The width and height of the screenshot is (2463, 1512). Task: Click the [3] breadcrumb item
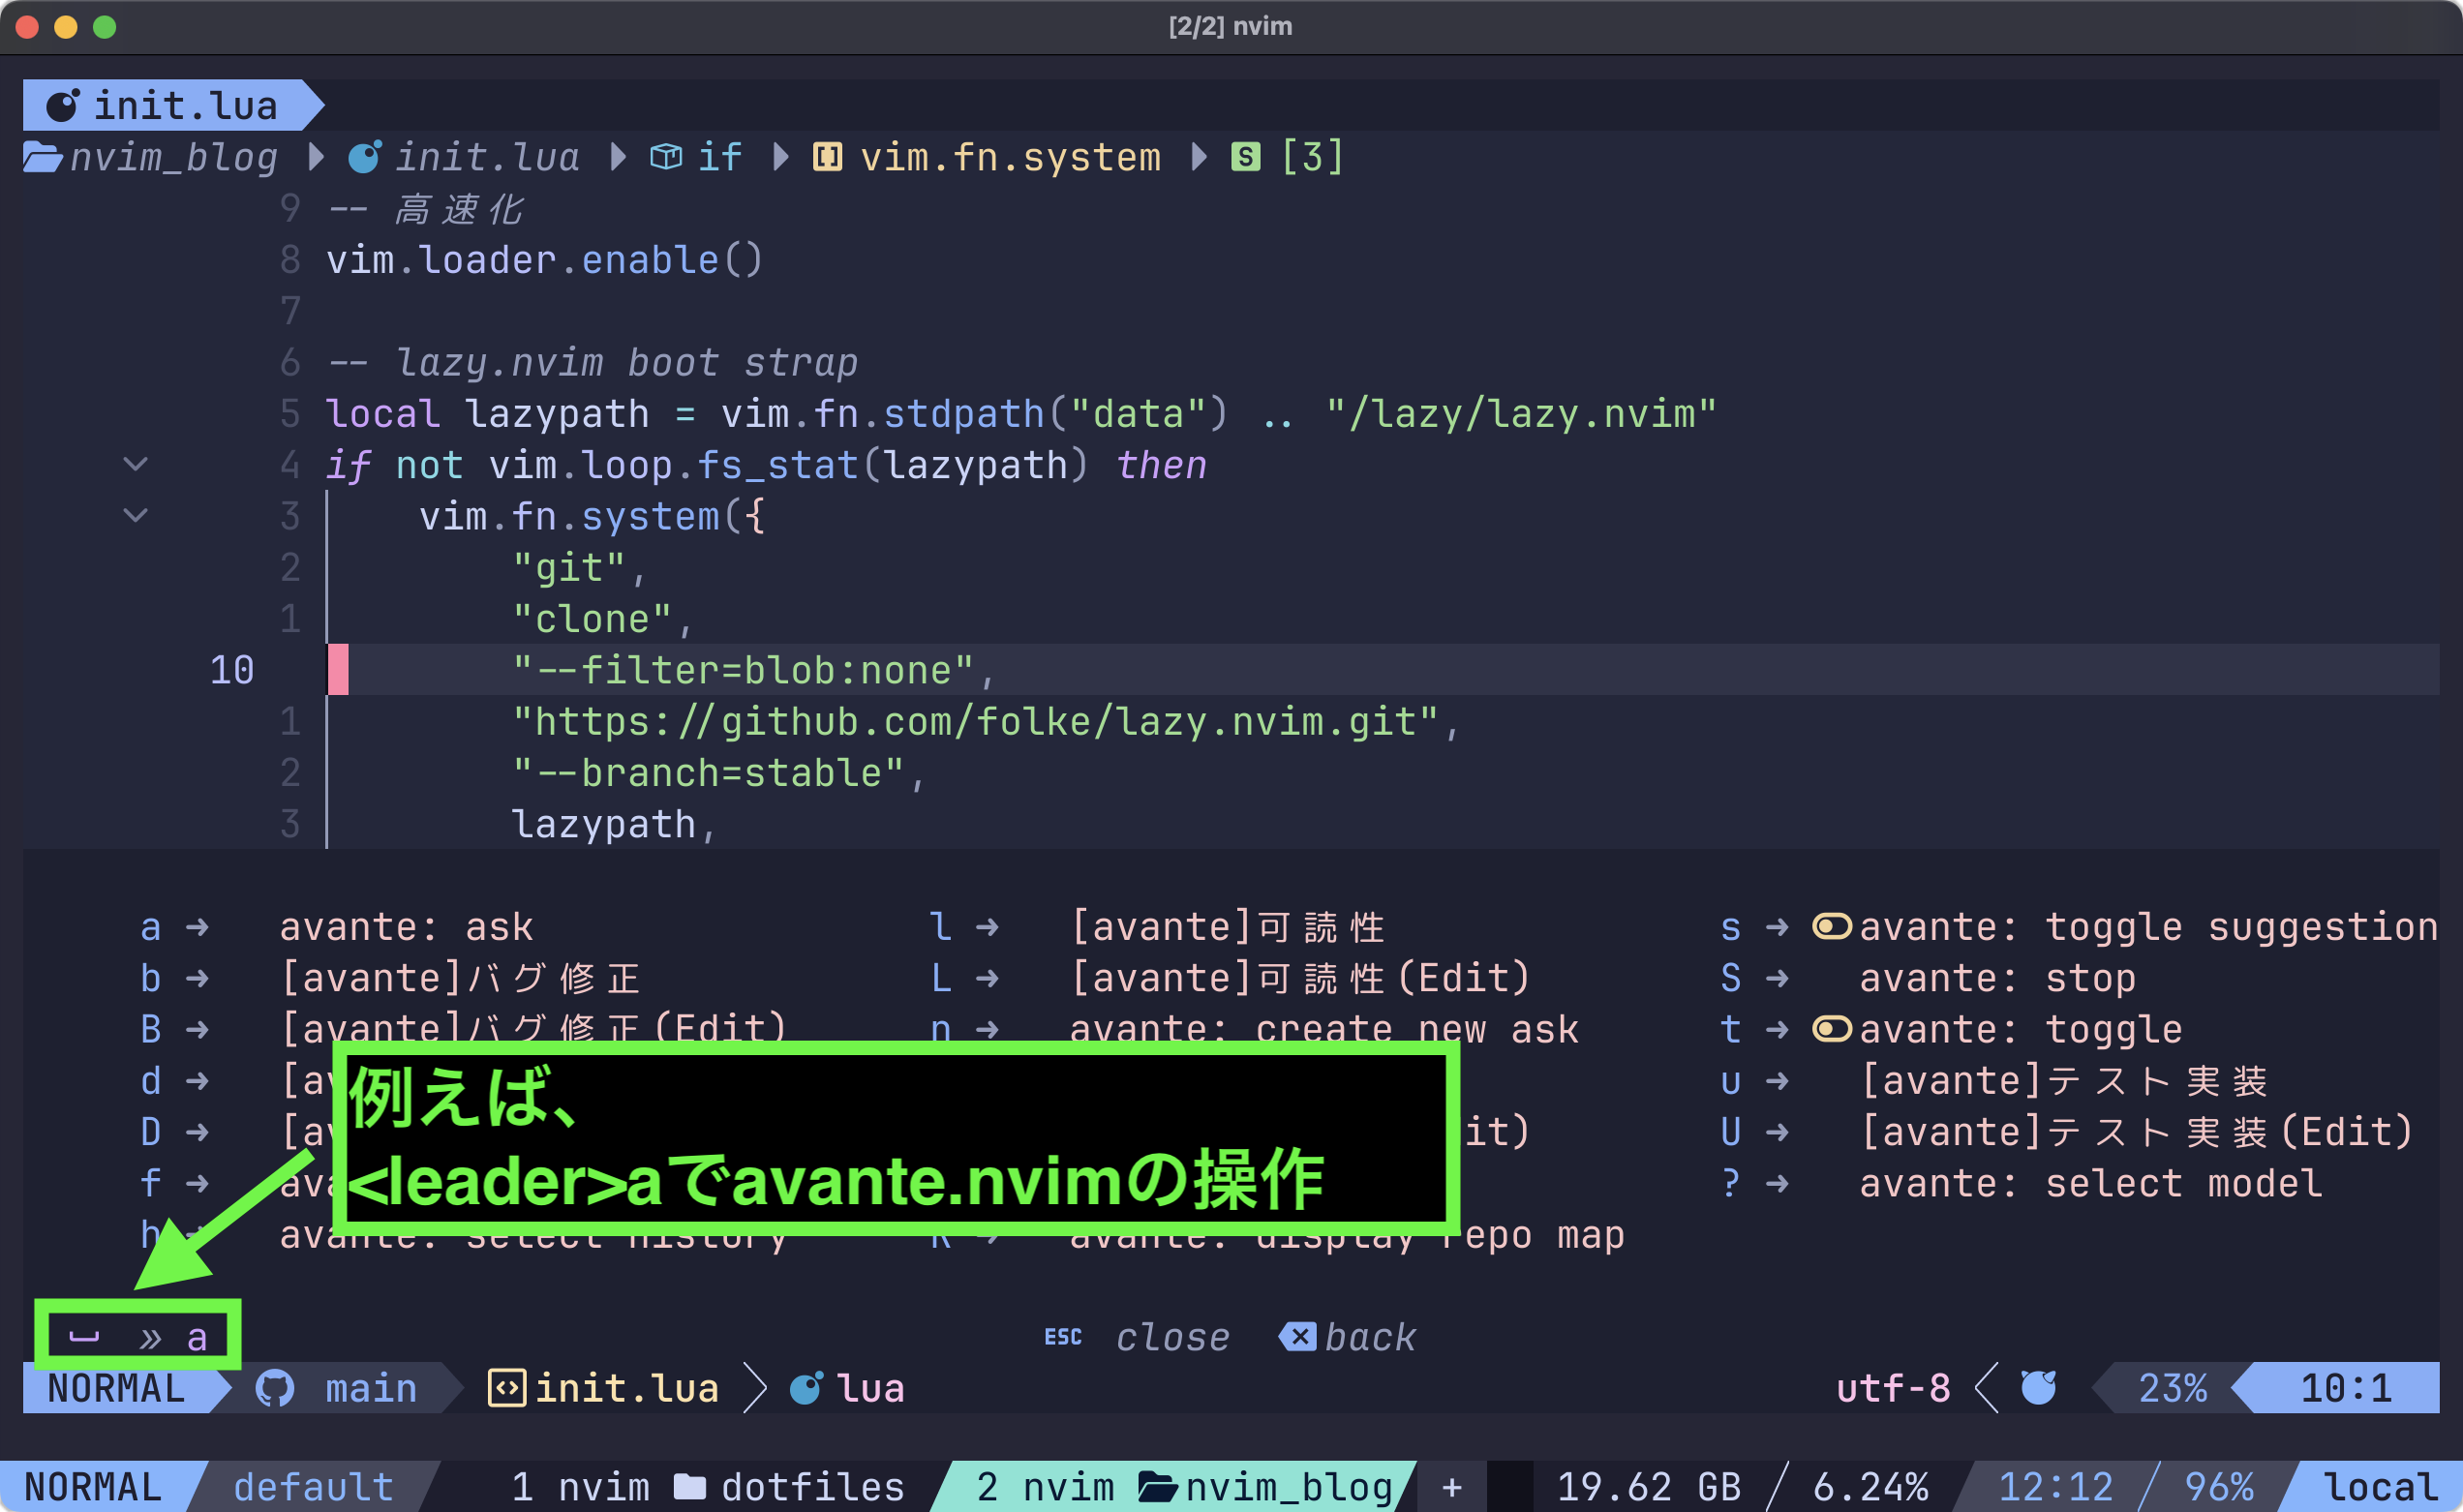1312,157
